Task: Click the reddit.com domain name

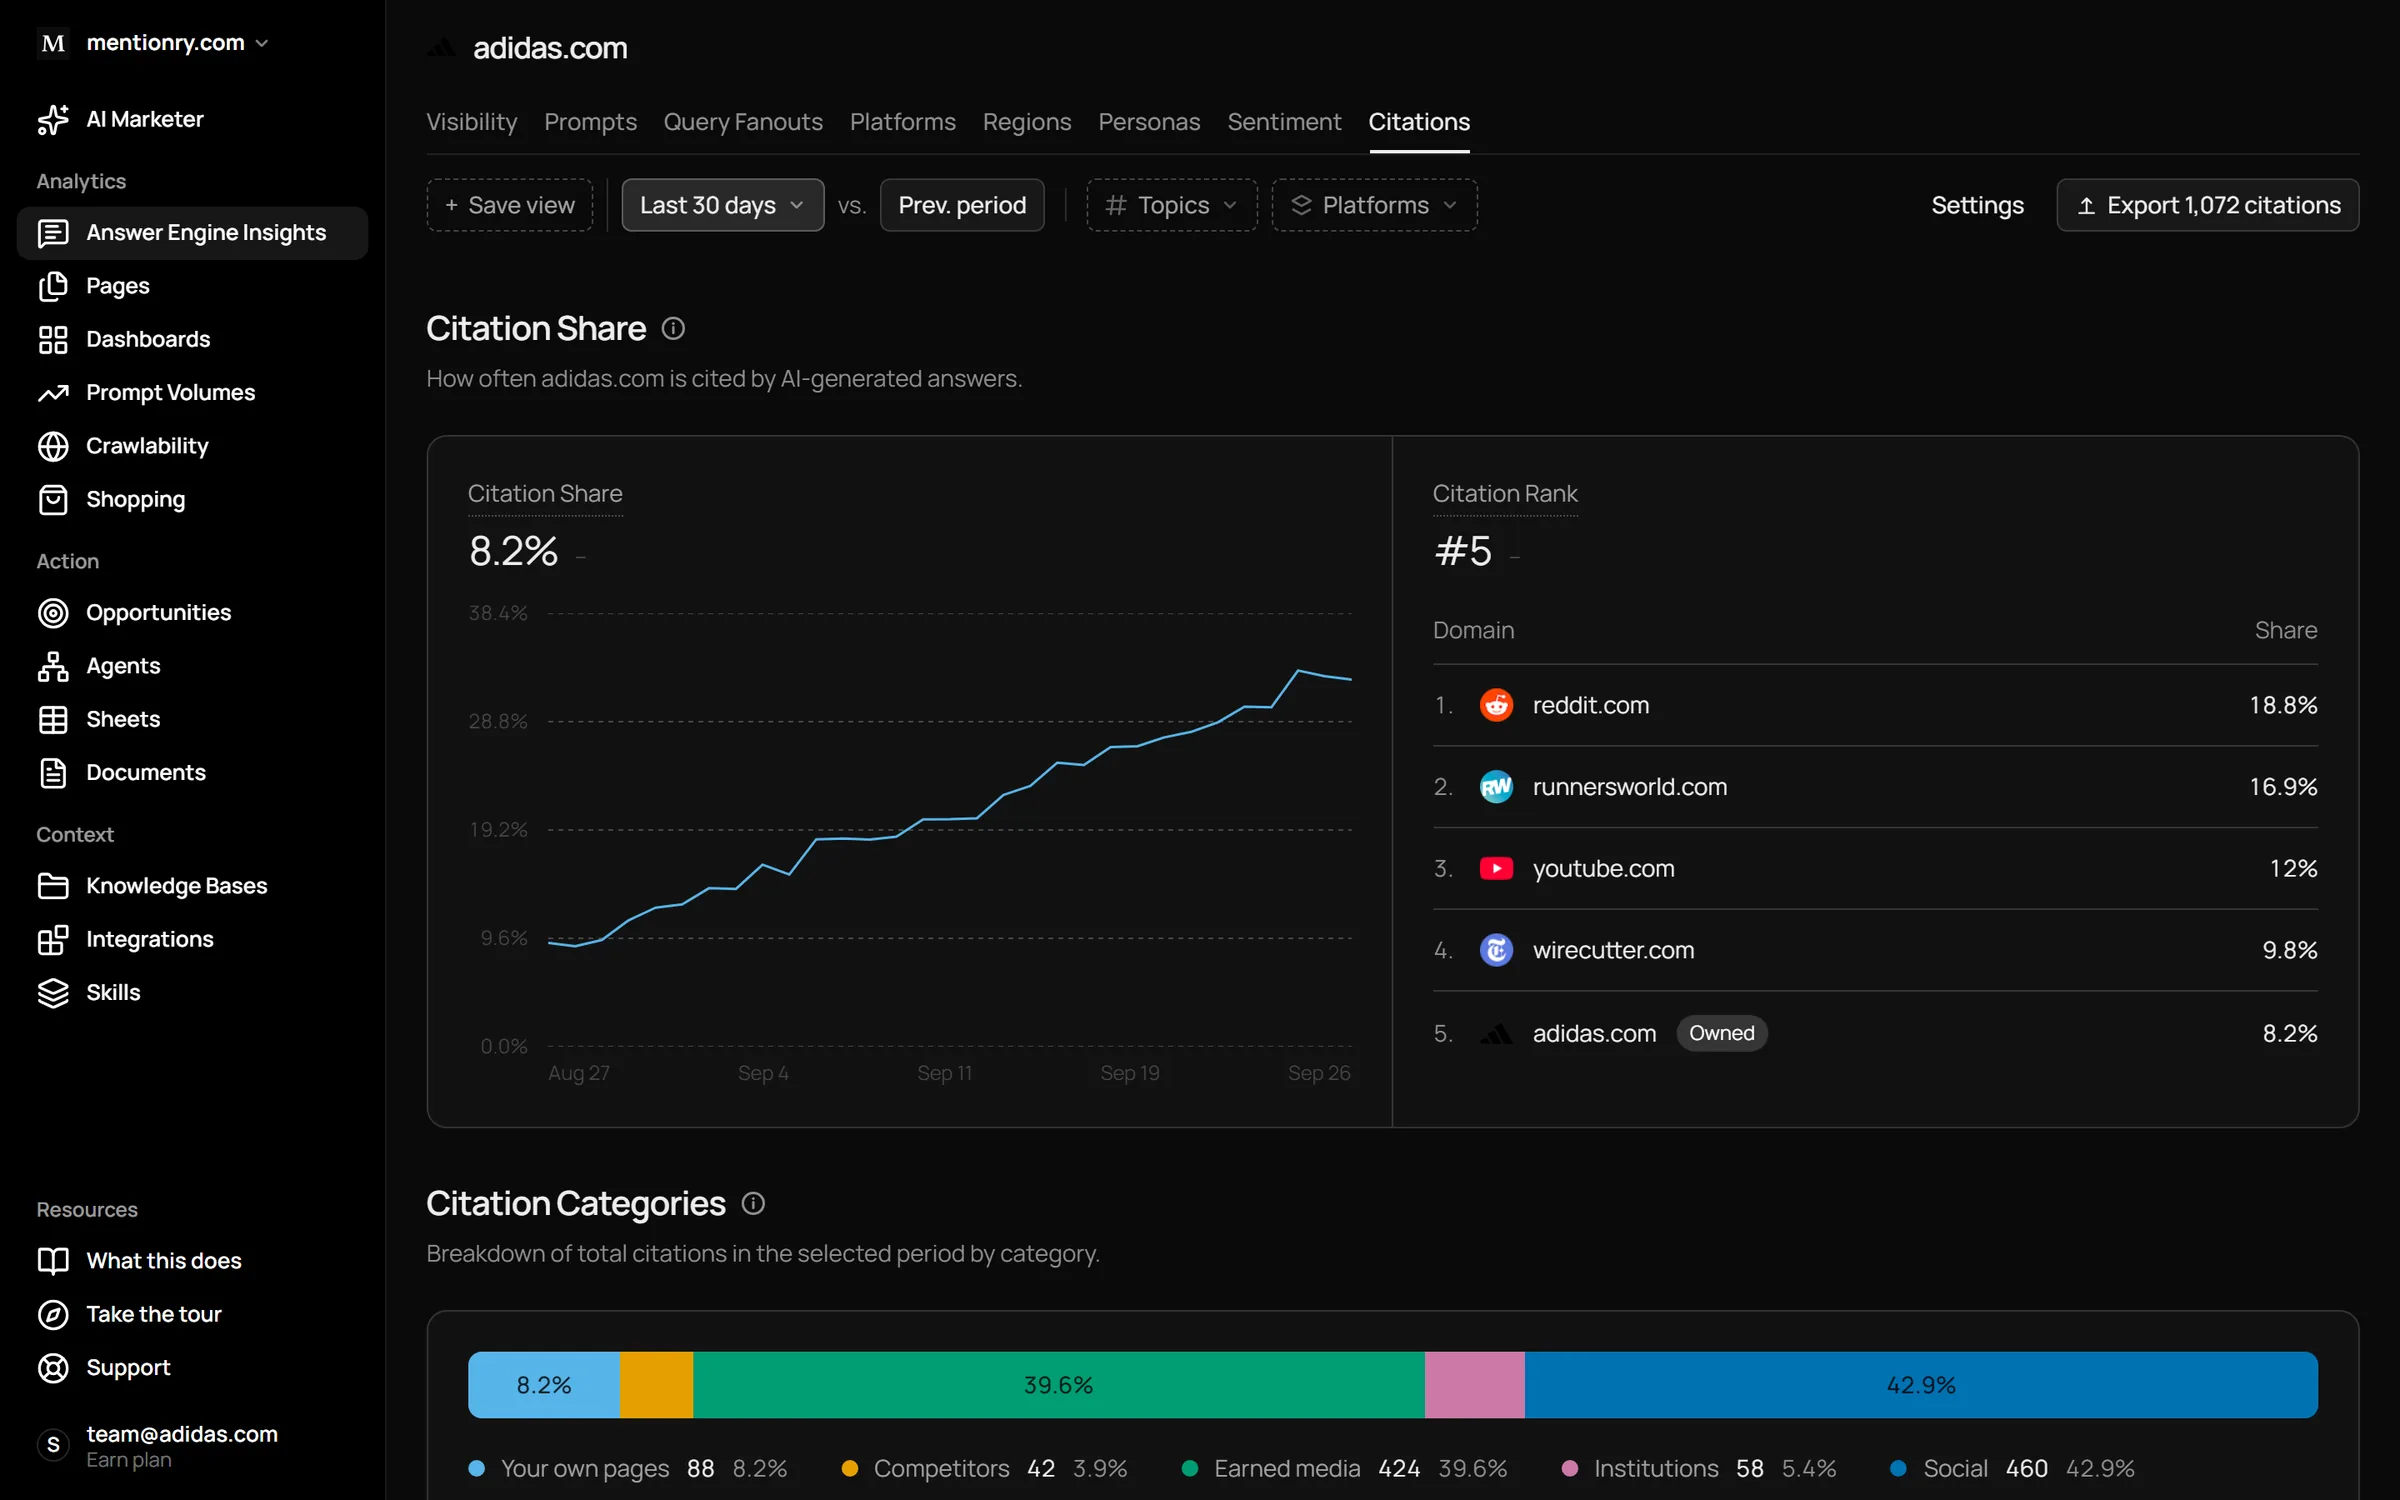Action: 1591,705
